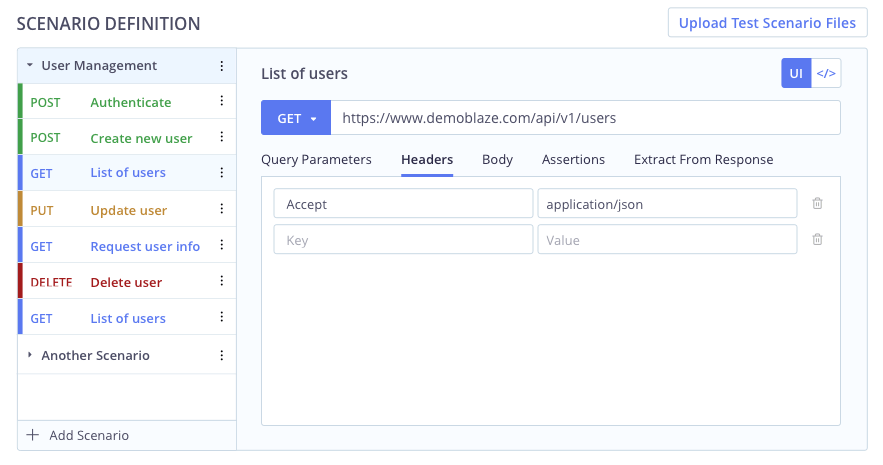The width and height of the screenshot is (883, 465).
Task: Collapse the User Management scenario
Action: click(30, 66)
